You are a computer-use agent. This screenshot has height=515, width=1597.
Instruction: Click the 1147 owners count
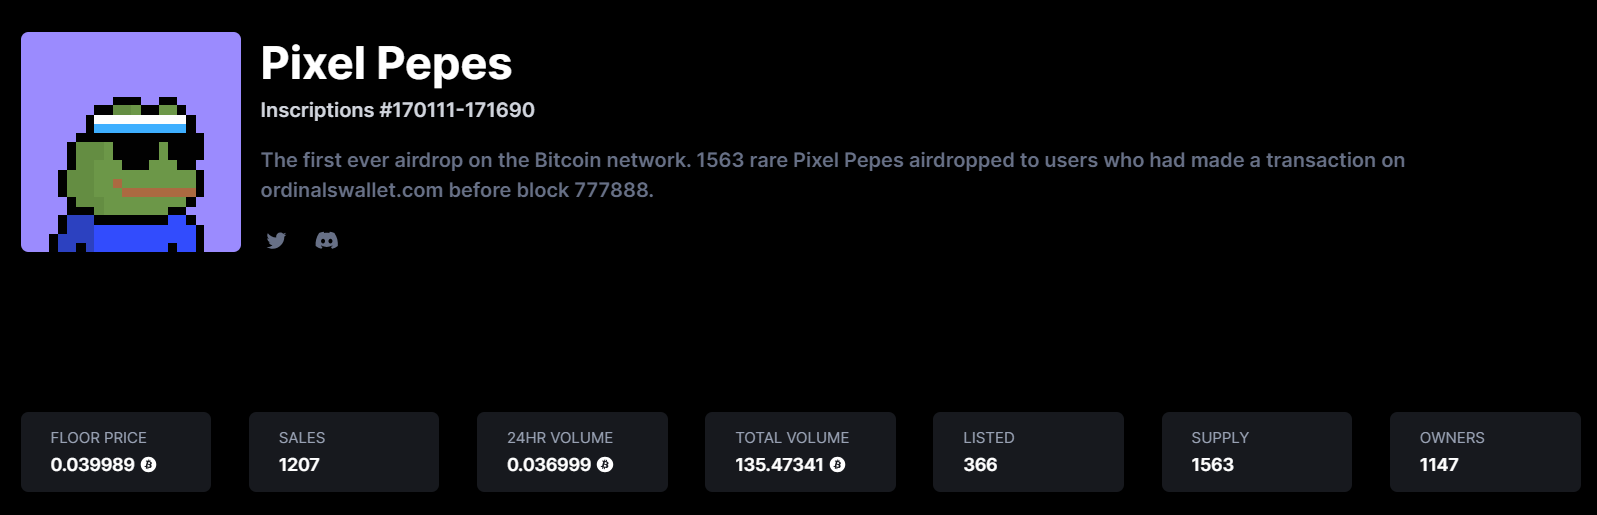(1439, 465)
